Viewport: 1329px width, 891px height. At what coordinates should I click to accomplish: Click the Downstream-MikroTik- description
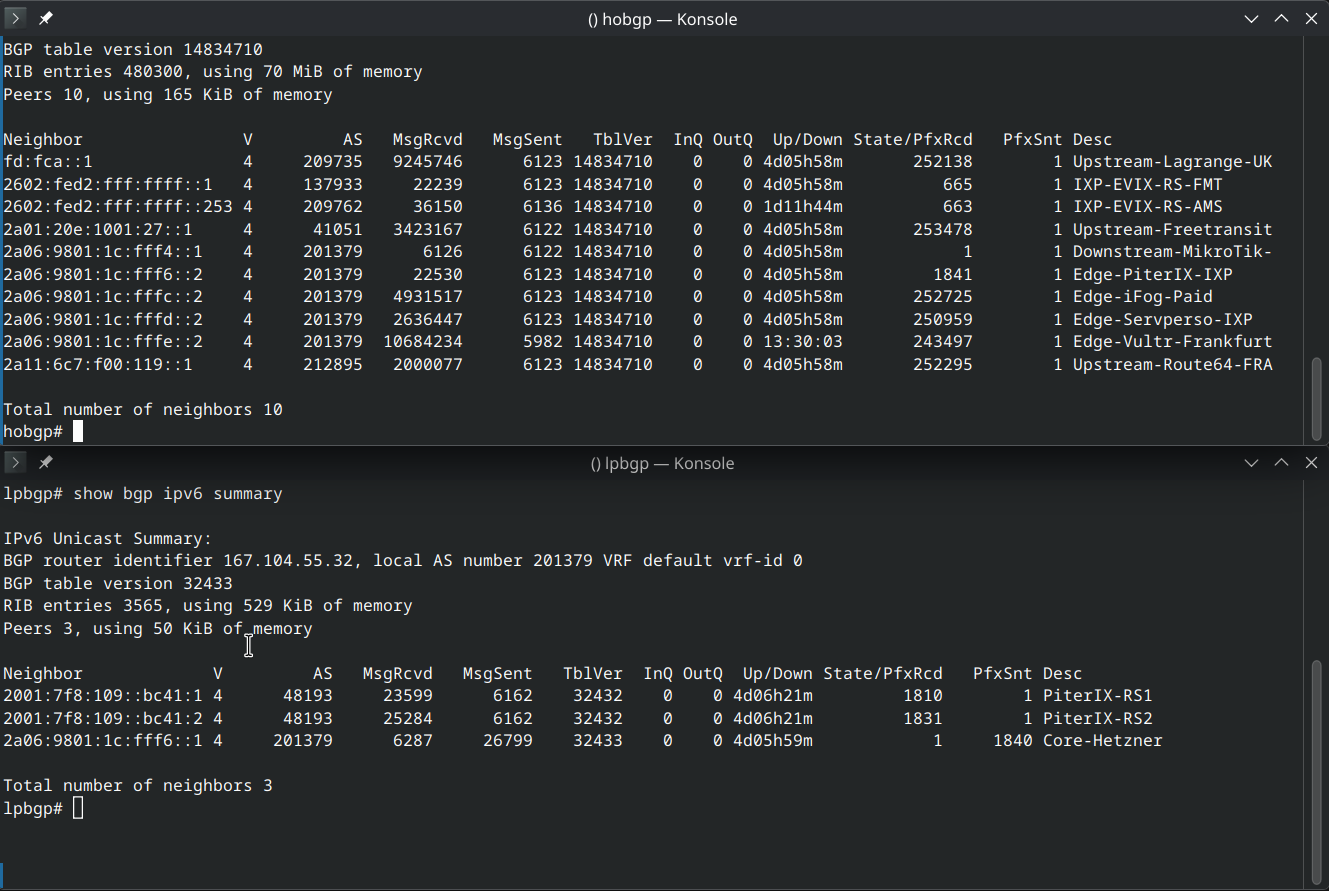[x=1173, y=252]
